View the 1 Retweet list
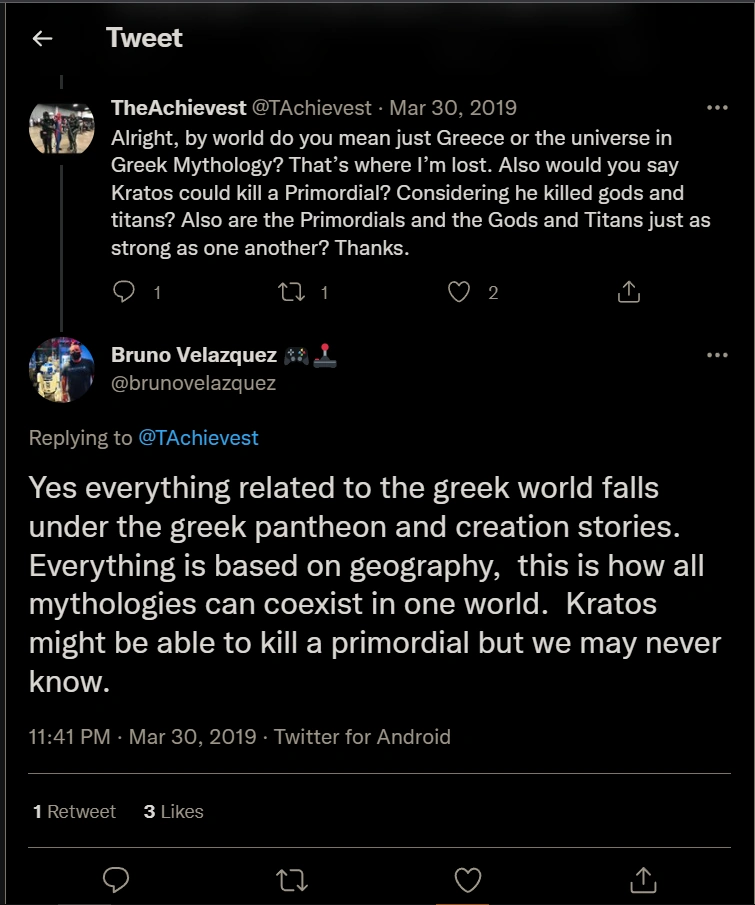Screen dimensions: 755x905 [x=74, y=811]
